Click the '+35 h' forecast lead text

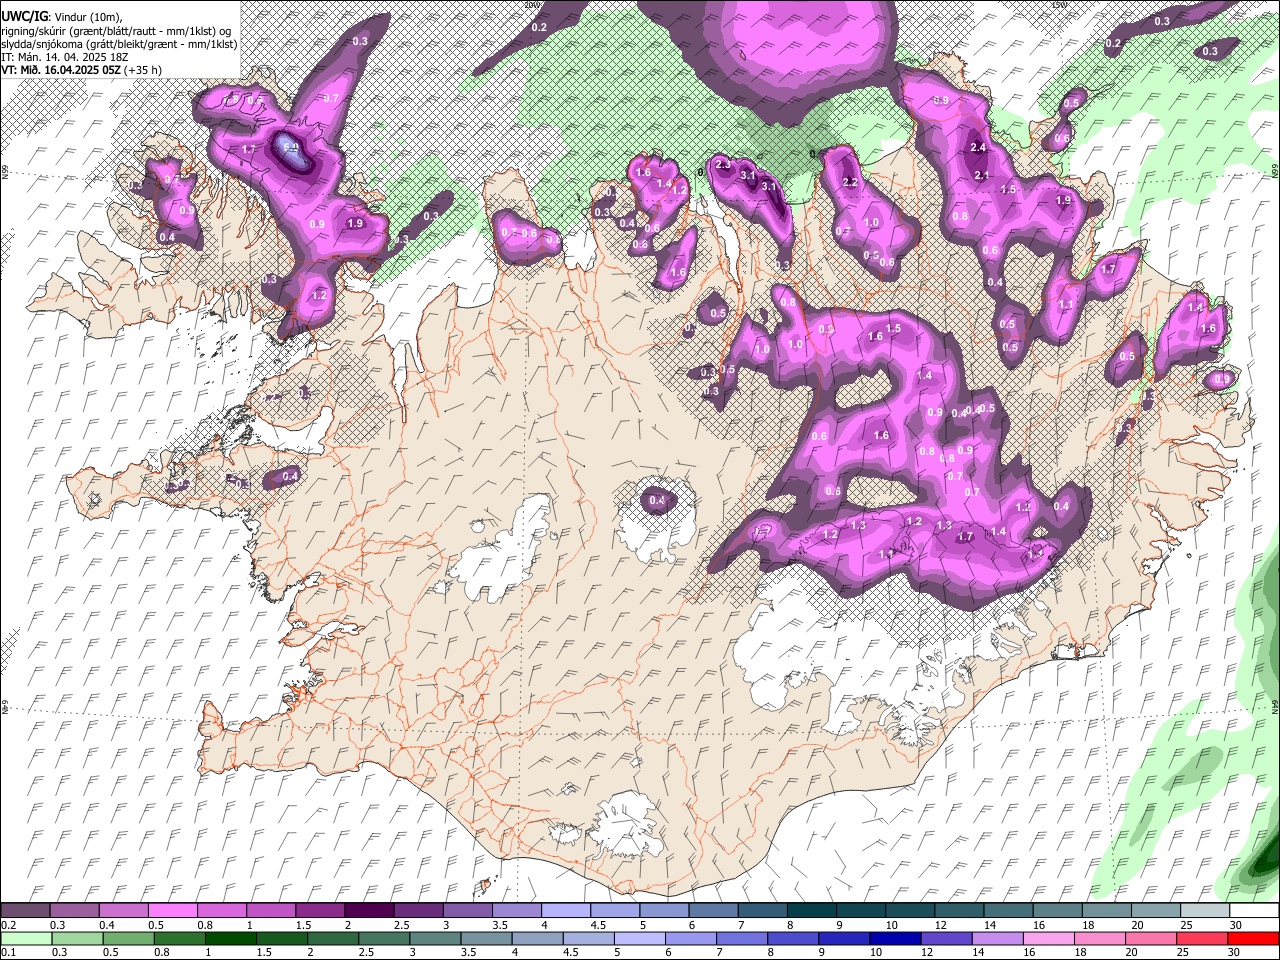point(144,70)
